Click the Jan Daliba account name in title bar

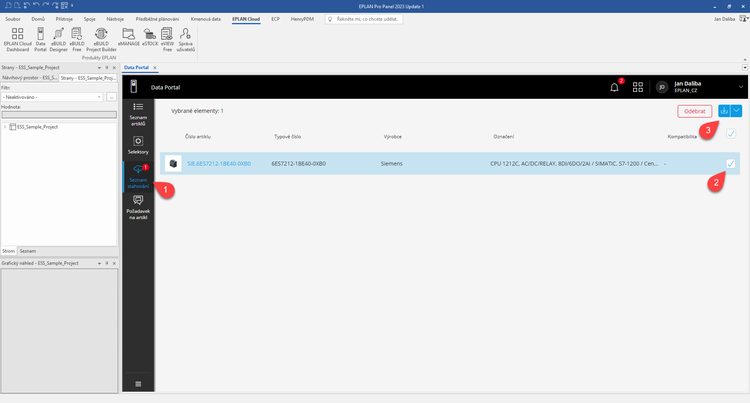(x=724, y=19)
